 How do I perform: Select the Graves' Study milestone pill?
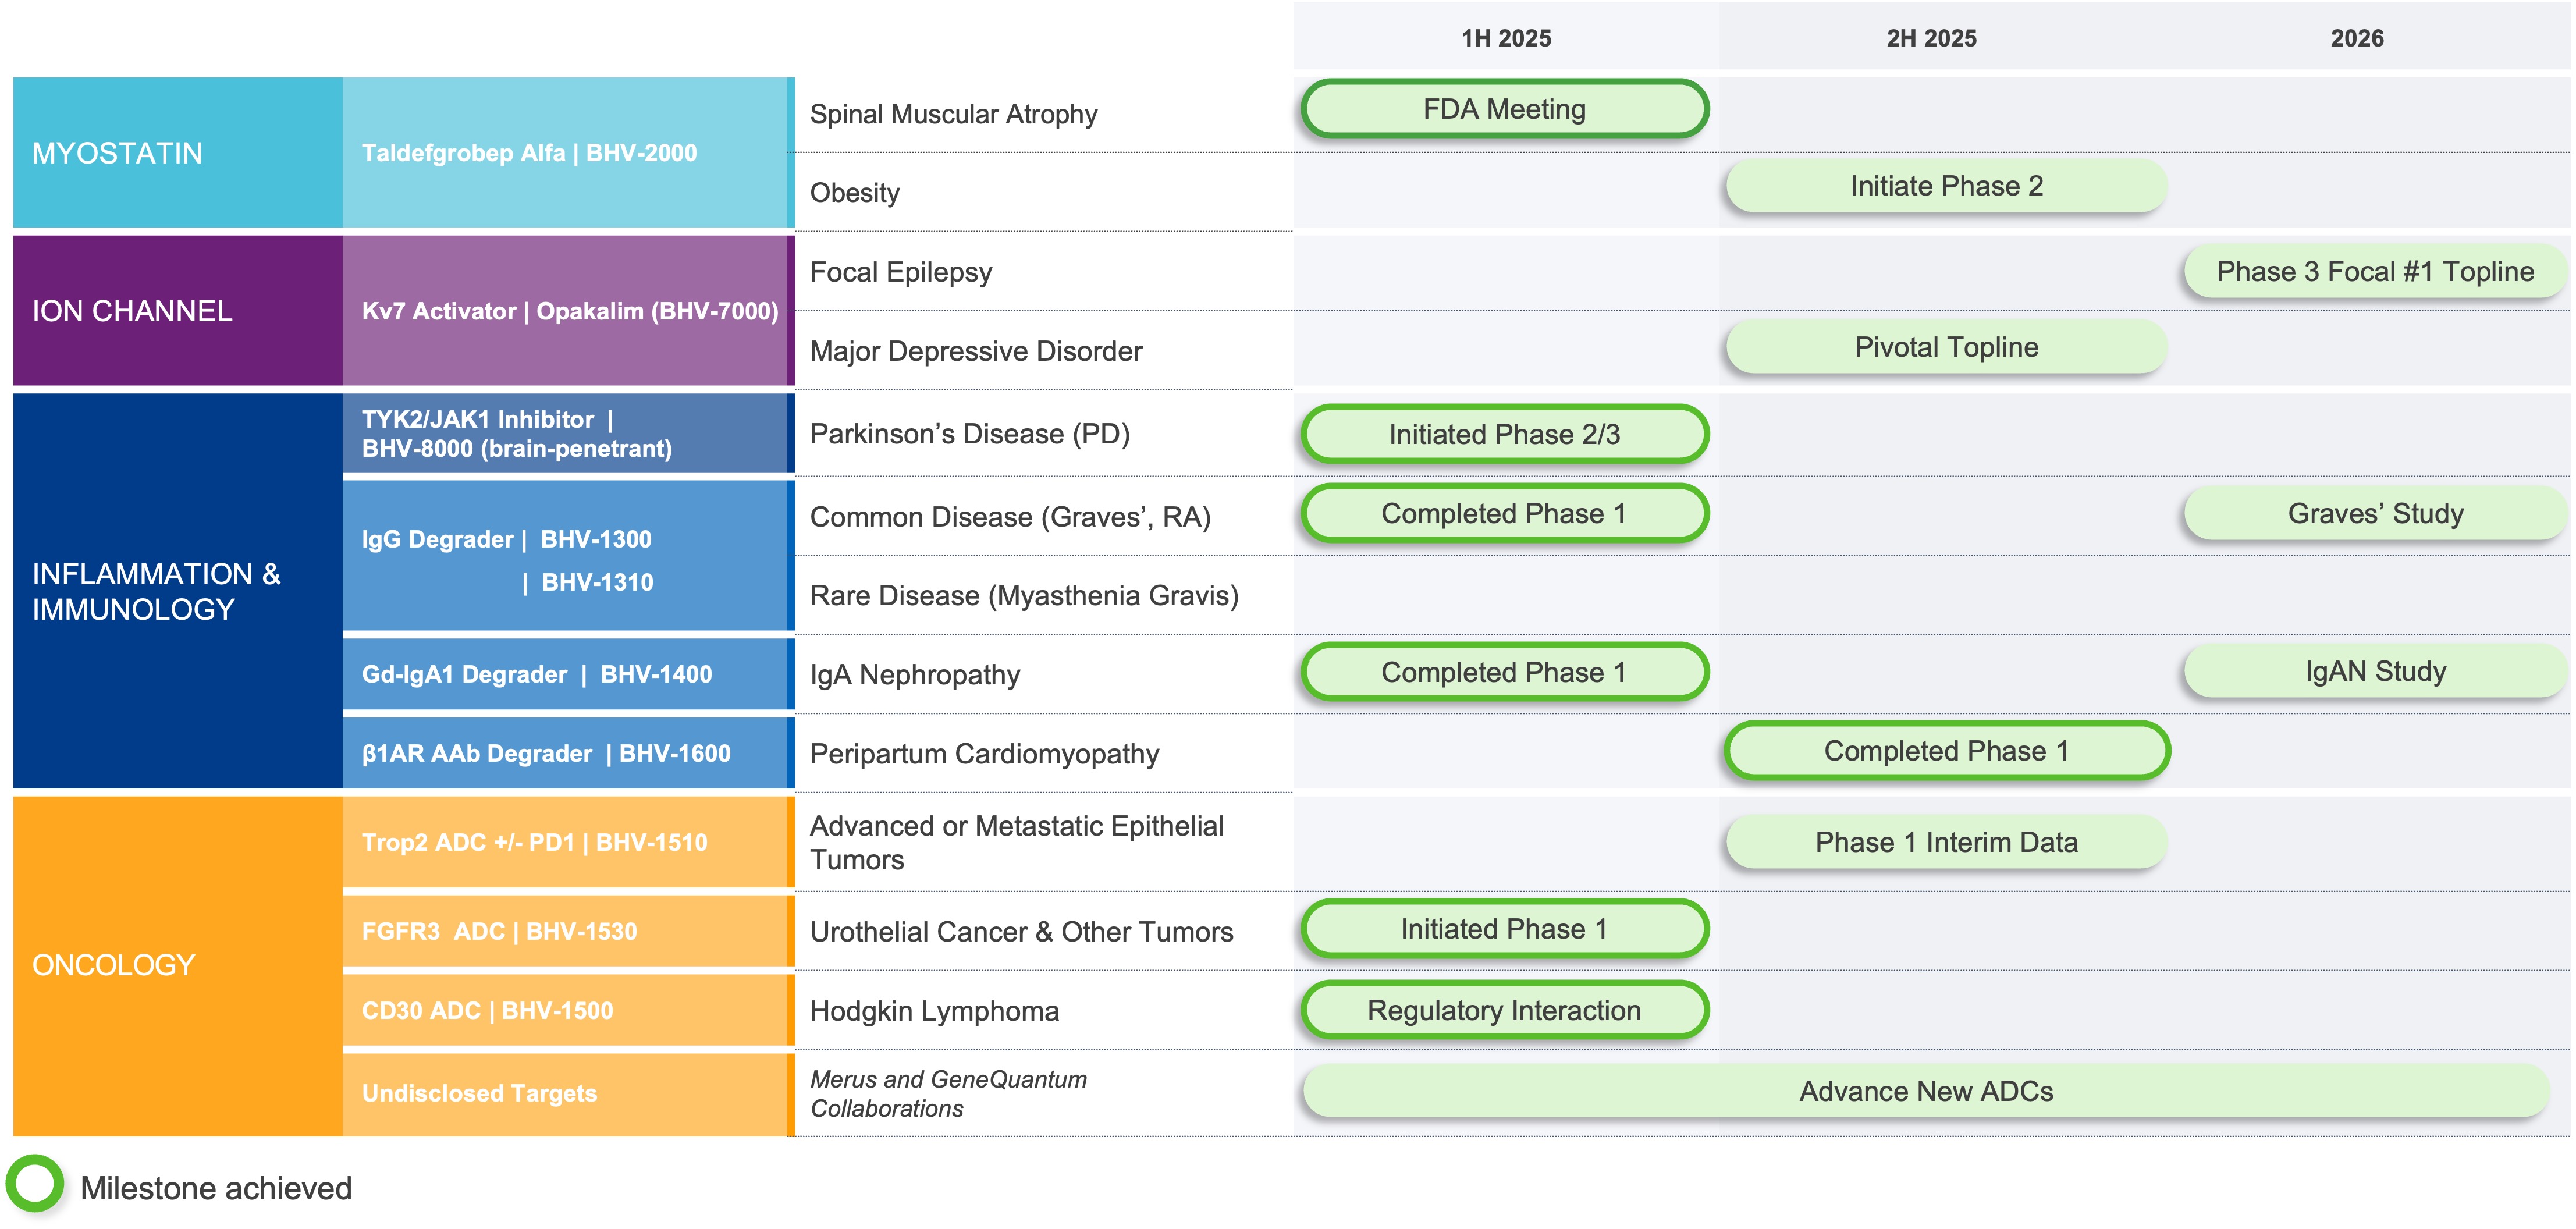point(2374,513)
